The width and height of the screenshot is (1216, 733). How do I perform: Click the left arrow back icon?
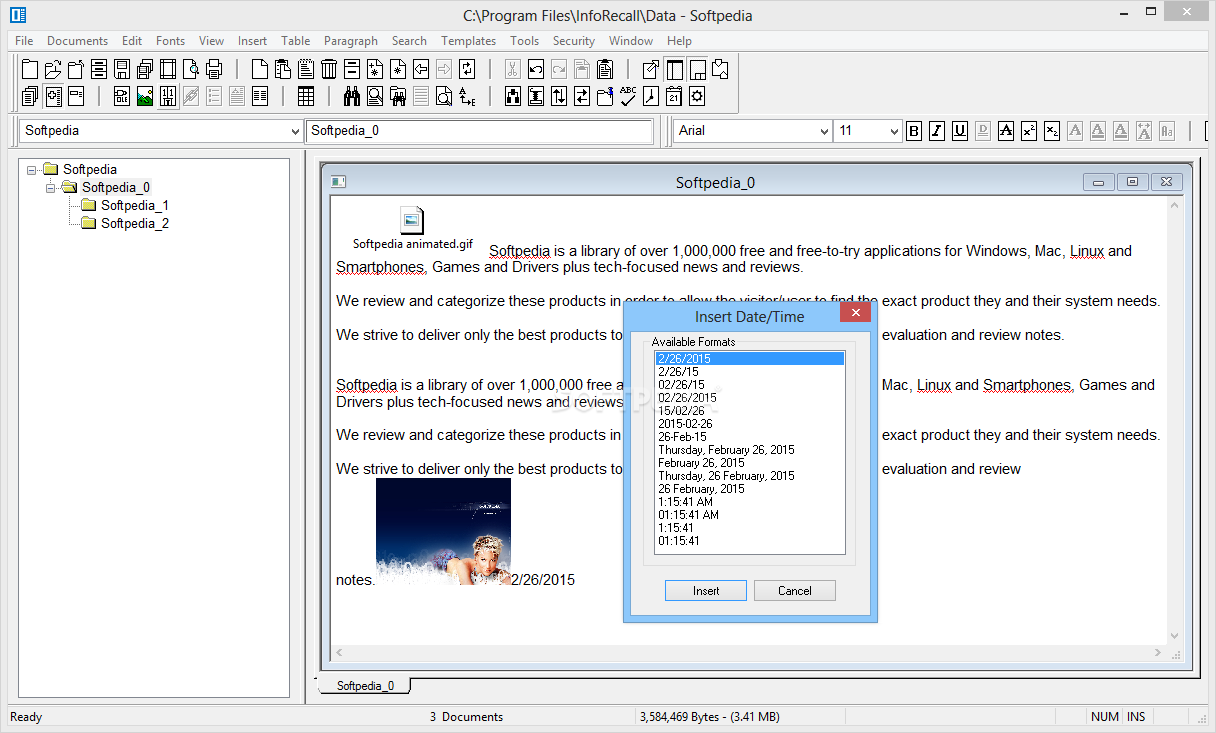click(x=421, y=69)
